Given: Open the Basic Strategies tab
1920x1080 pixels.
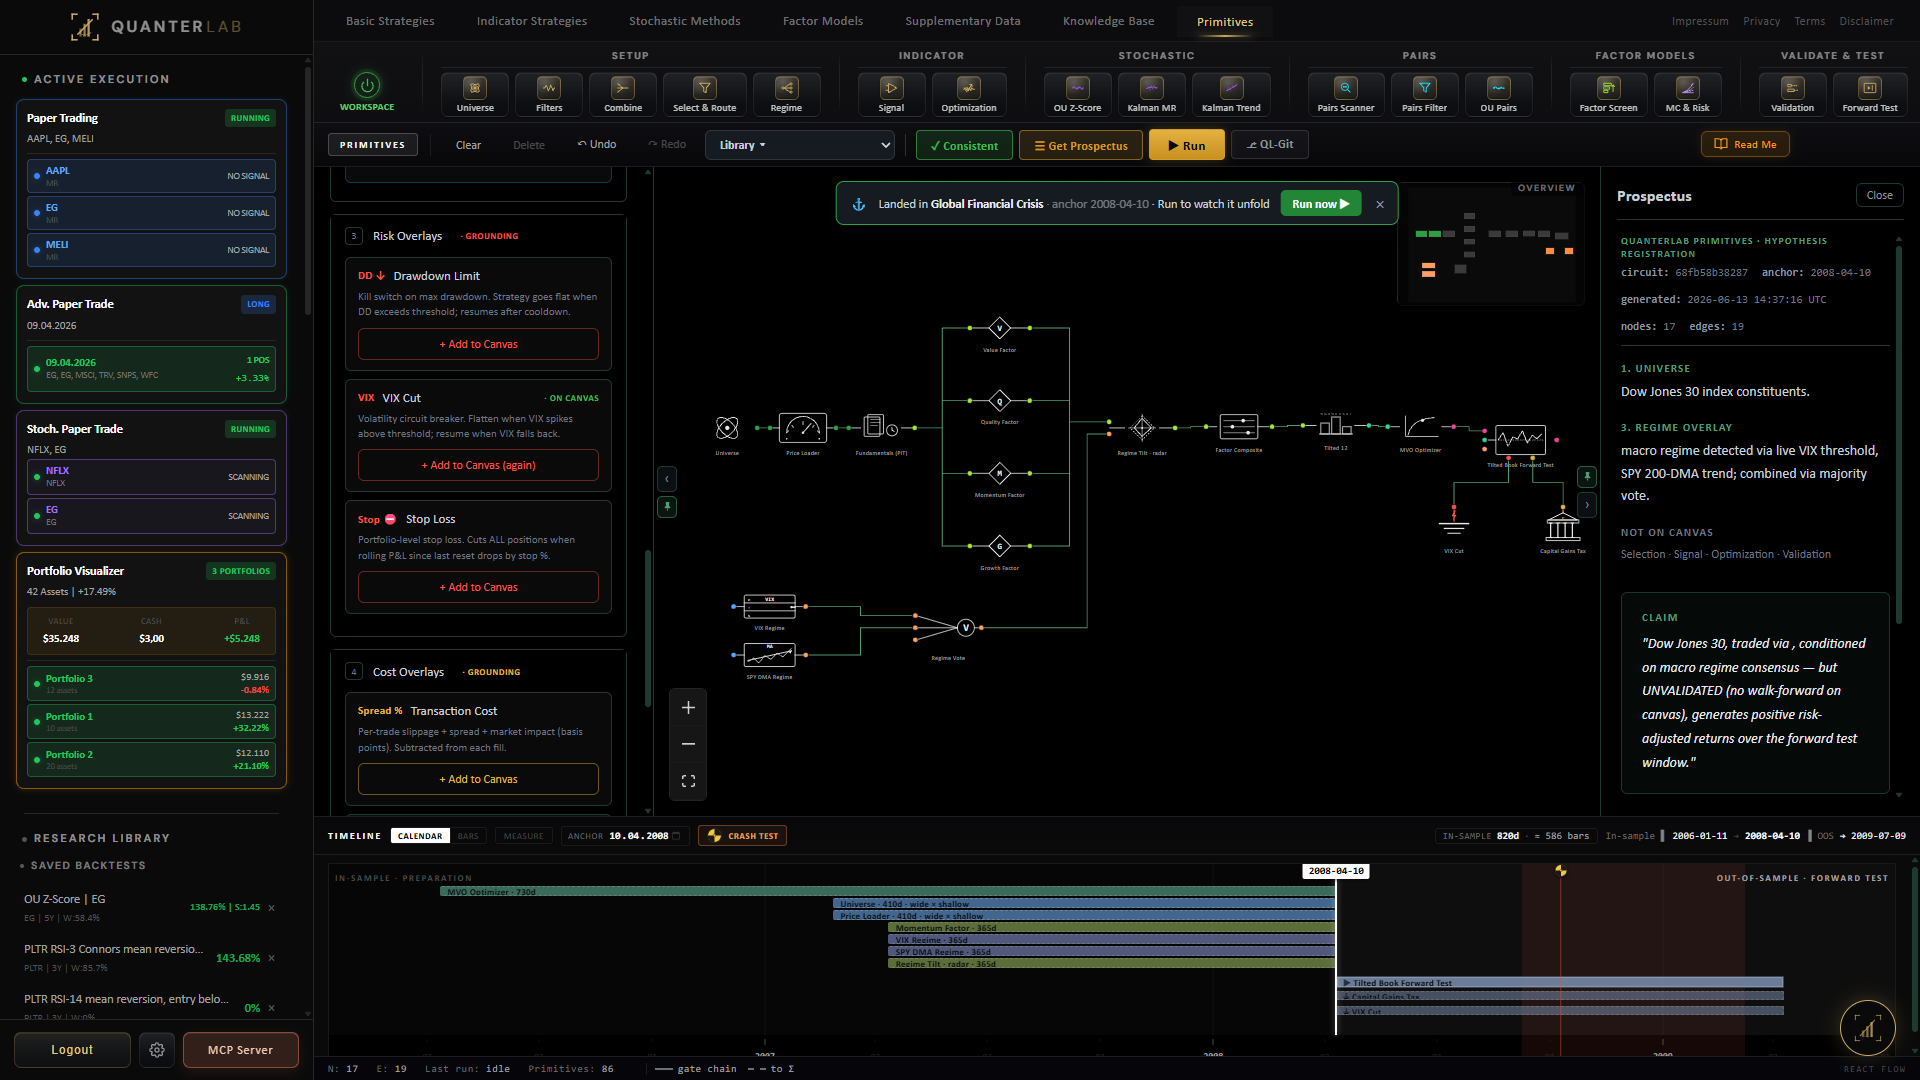Looking at the screenshot, I should pyautogui.click(x=390, y=21).
